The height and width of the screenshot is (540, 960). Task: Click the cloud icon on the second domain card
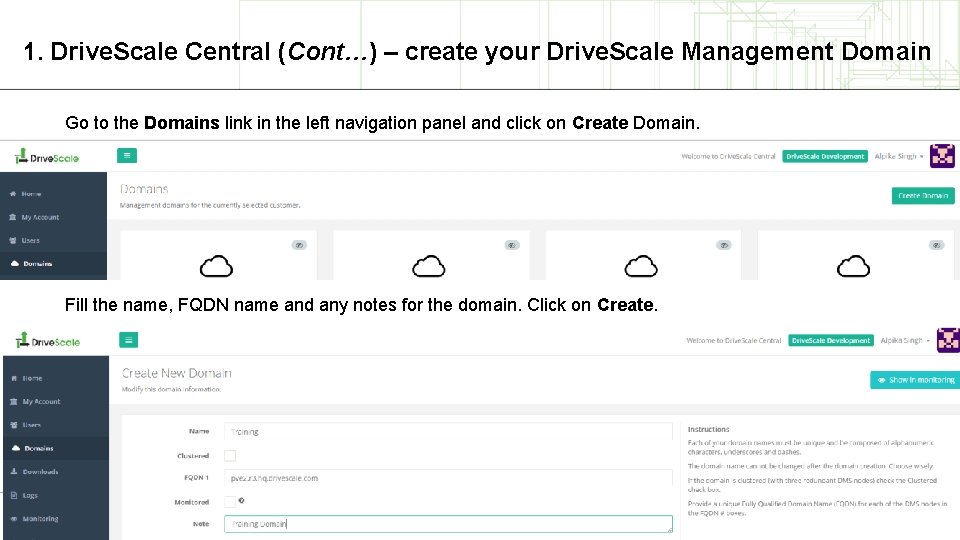429,266
